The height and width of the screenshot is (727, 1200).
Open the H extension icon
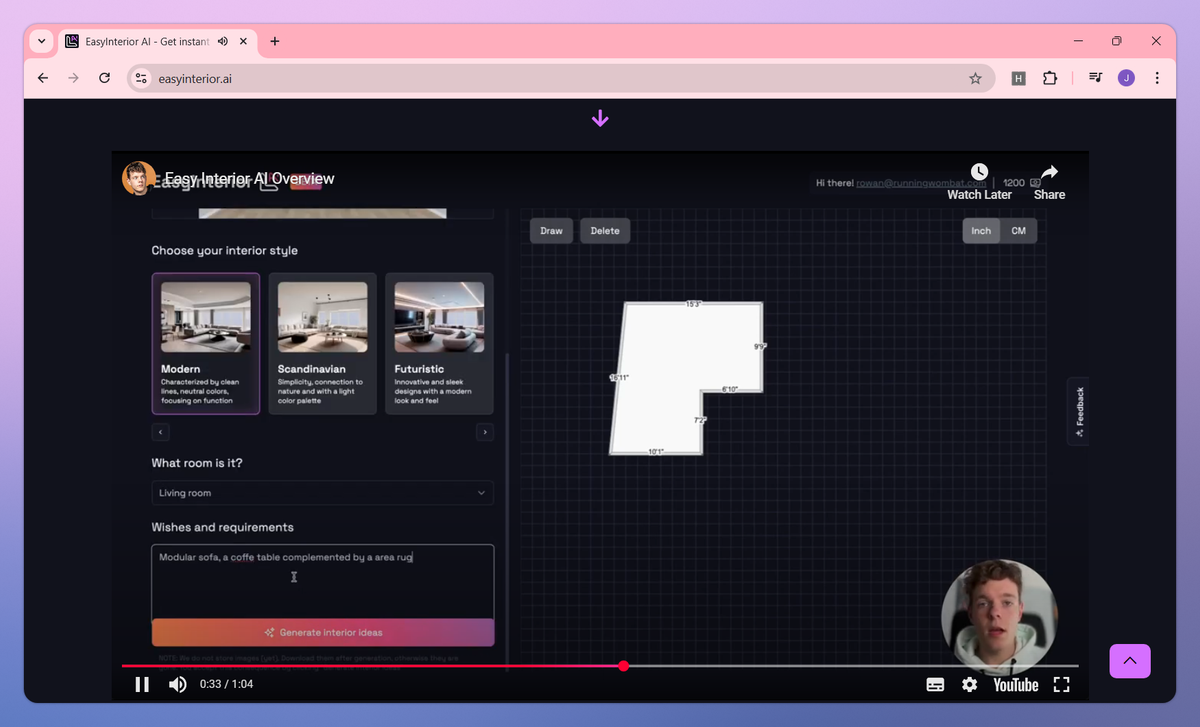[1018, 78]
